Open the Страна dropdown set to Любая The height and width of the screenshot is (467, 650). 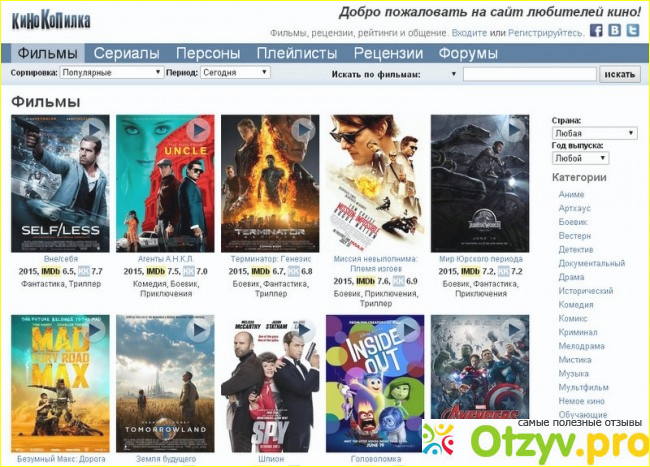coord(594,133)
